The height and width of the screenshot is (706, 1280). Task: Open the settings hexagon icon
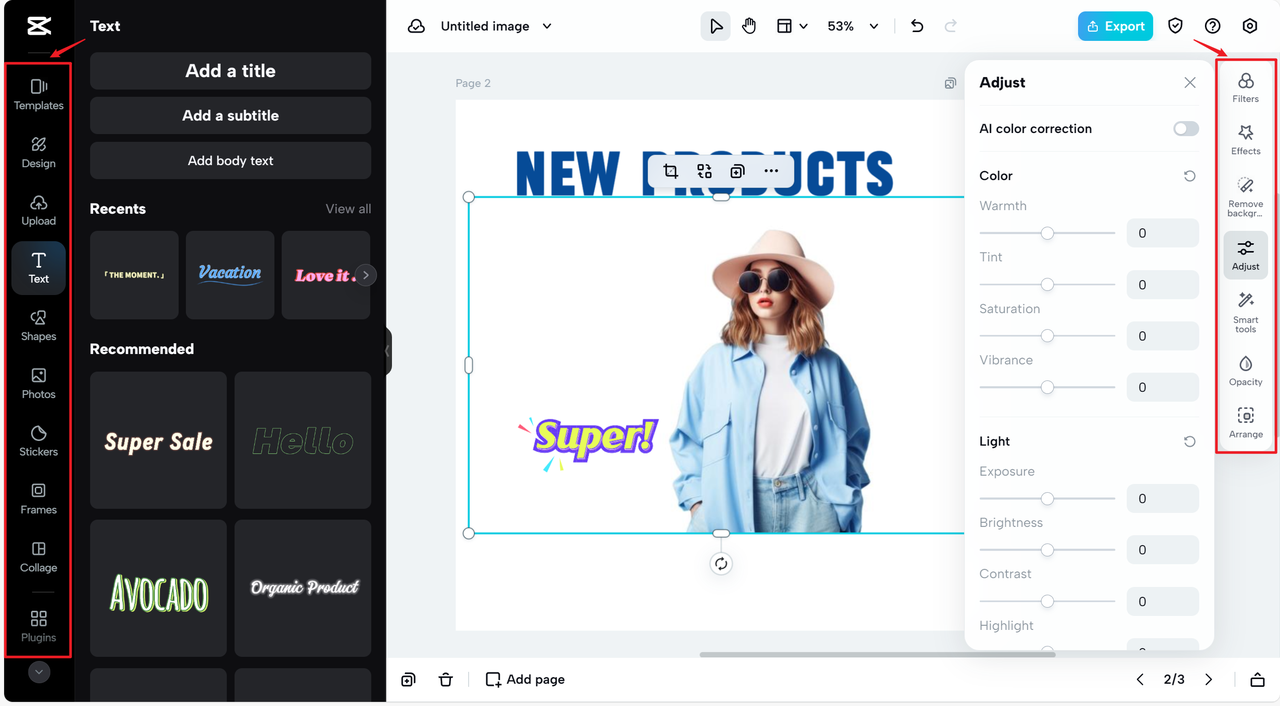[x=1250, y=26]
